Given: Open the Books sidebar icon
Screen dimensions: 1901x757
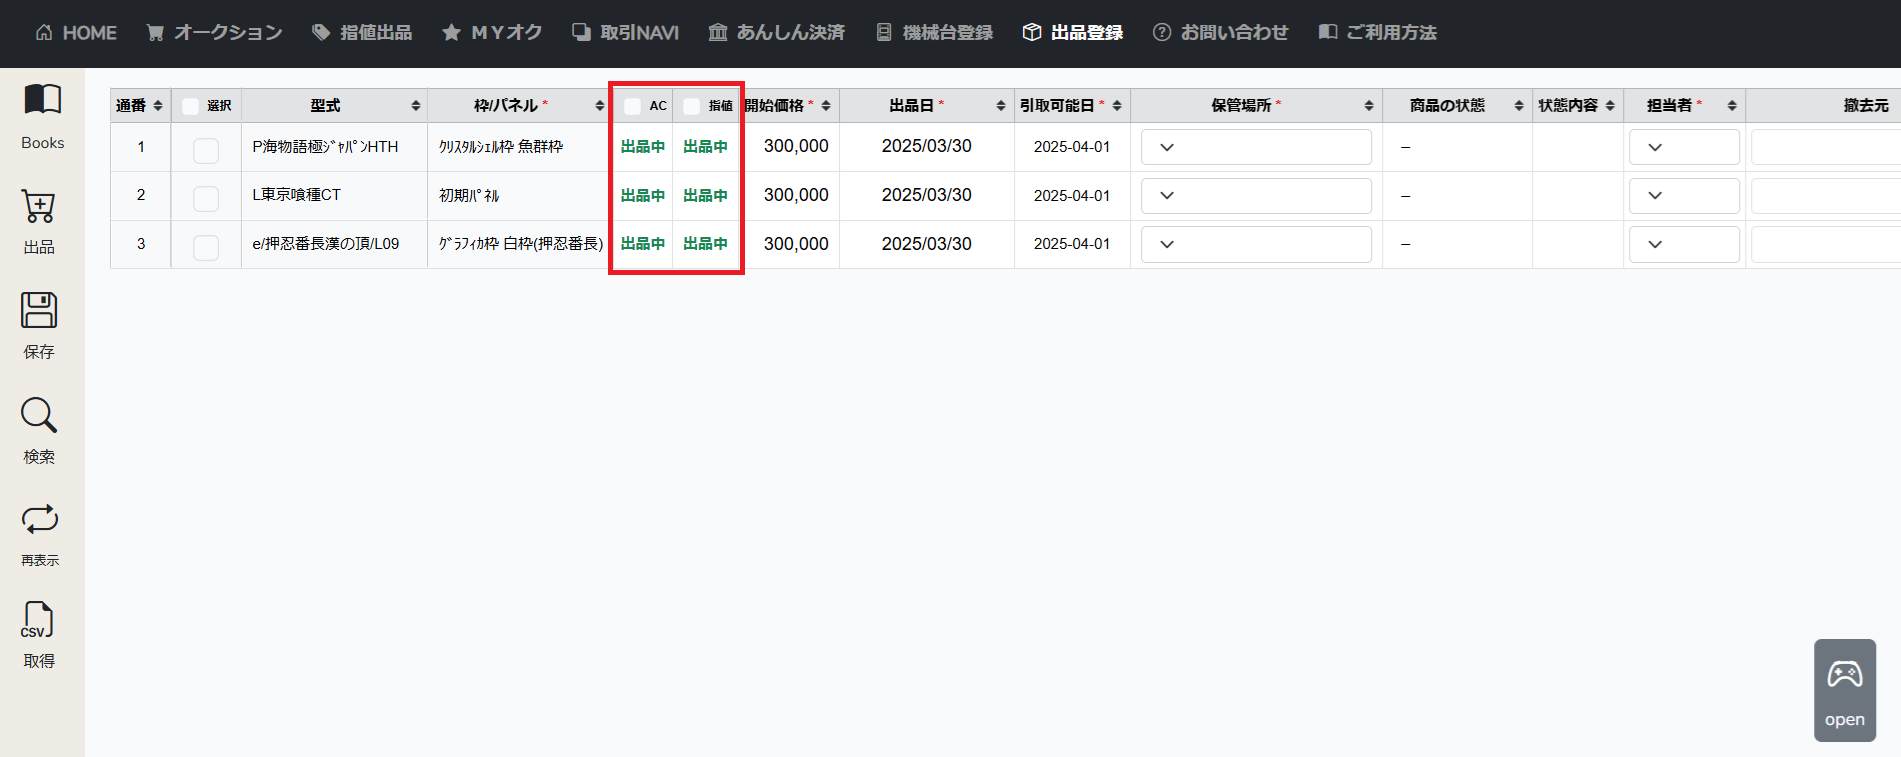Looking at the screenshot, I should pyautogui.click(x=42, y=100).
